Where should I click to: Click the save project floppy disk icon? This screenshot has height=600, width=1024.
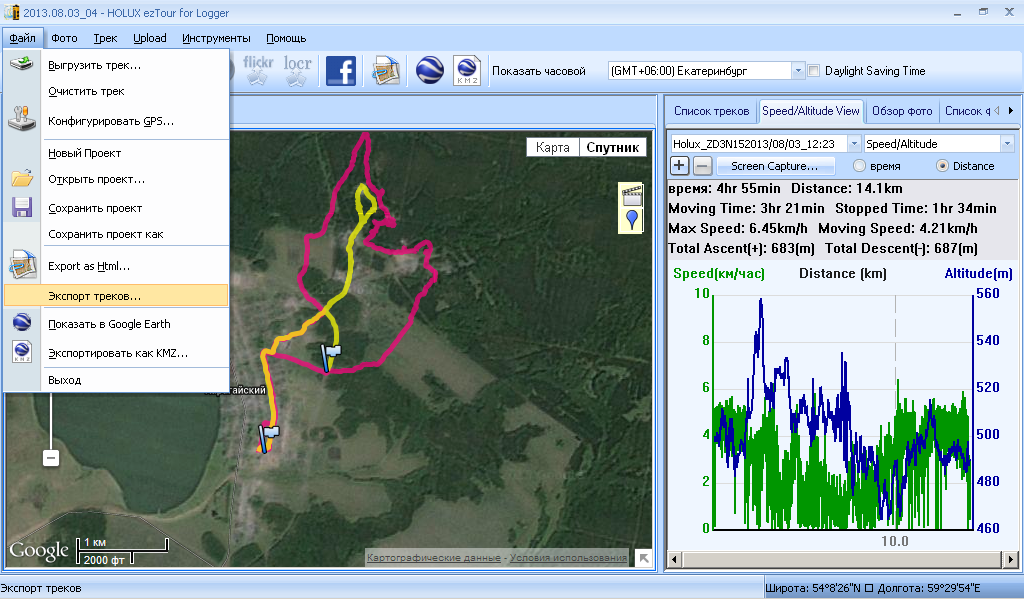pyautogui.click(x=22, y=207)
